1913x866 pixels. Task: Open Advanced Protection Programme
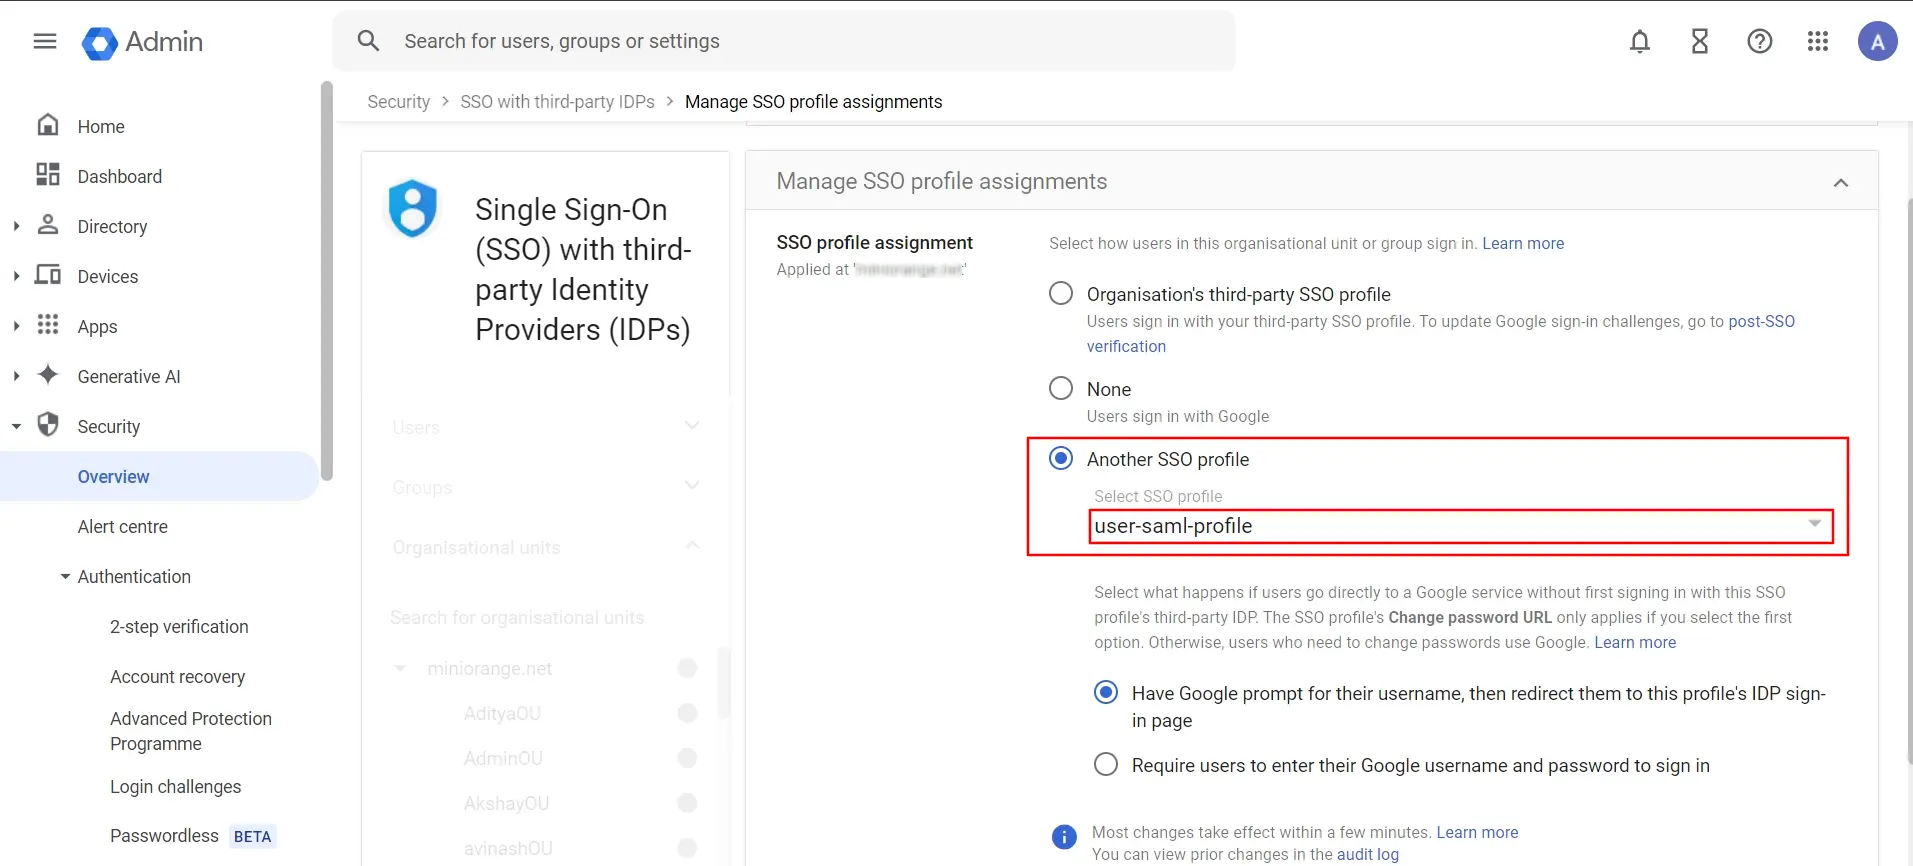pos(191,731)
